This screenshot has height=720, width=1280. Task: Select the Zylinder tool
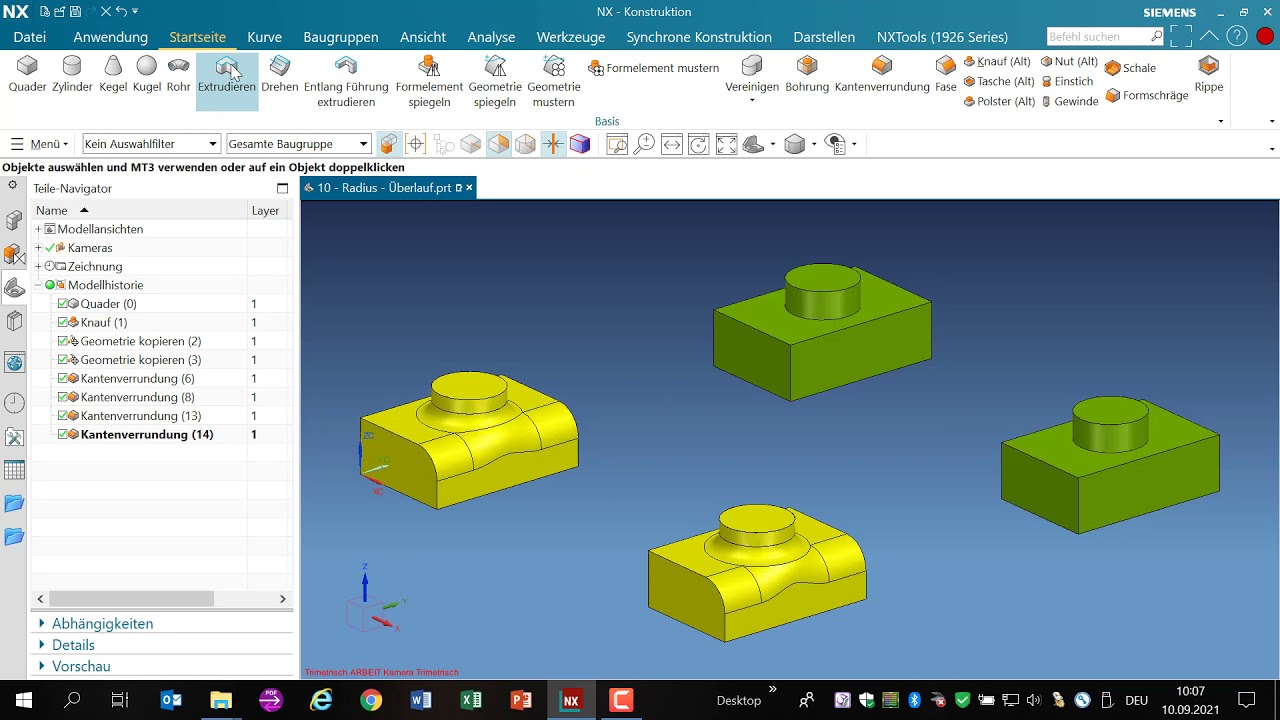(x=72, y=75)
